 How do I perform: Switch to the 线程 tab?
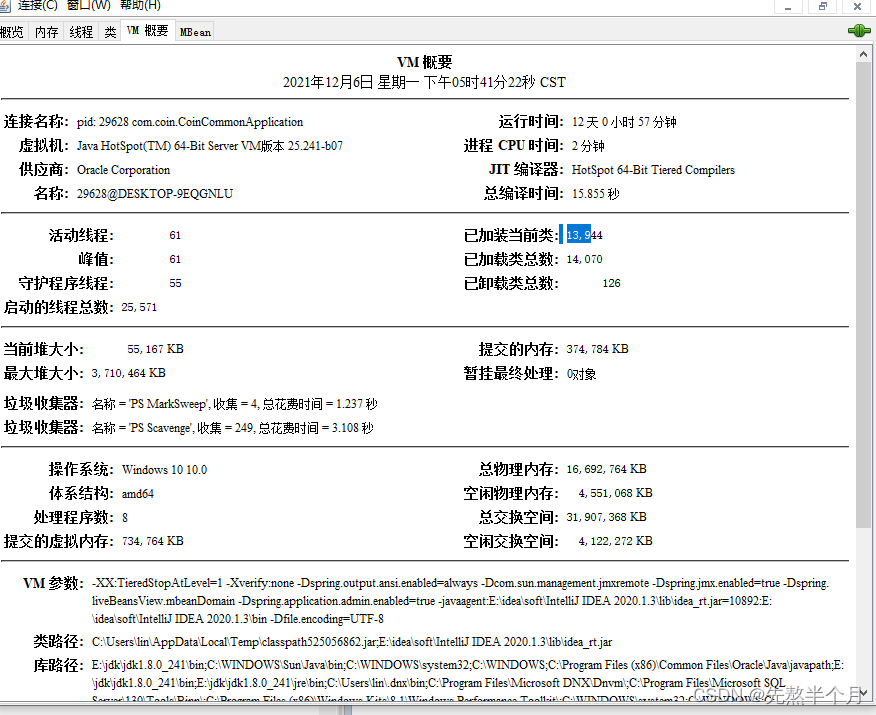(x=81, y=32)
